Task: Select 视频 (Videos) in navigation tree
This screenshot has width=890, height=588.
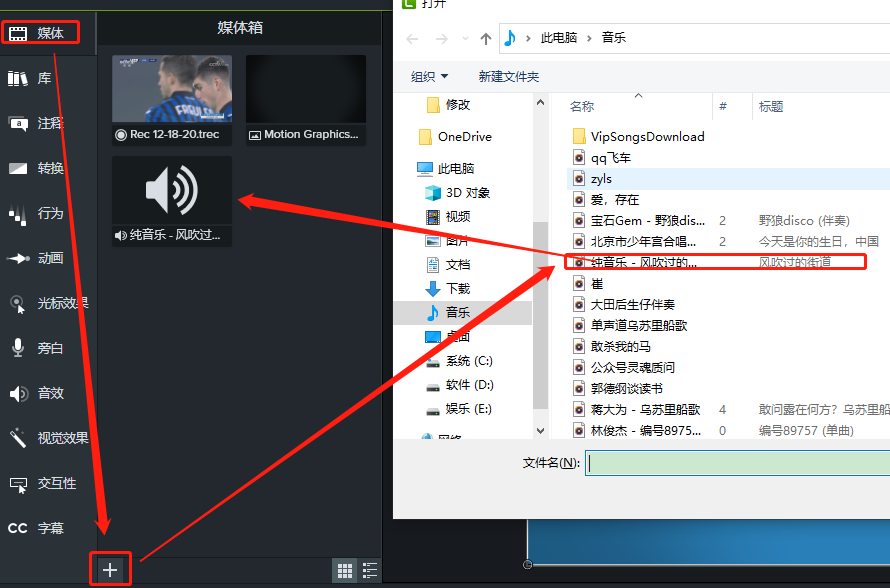Action: [x=448, y=217]
